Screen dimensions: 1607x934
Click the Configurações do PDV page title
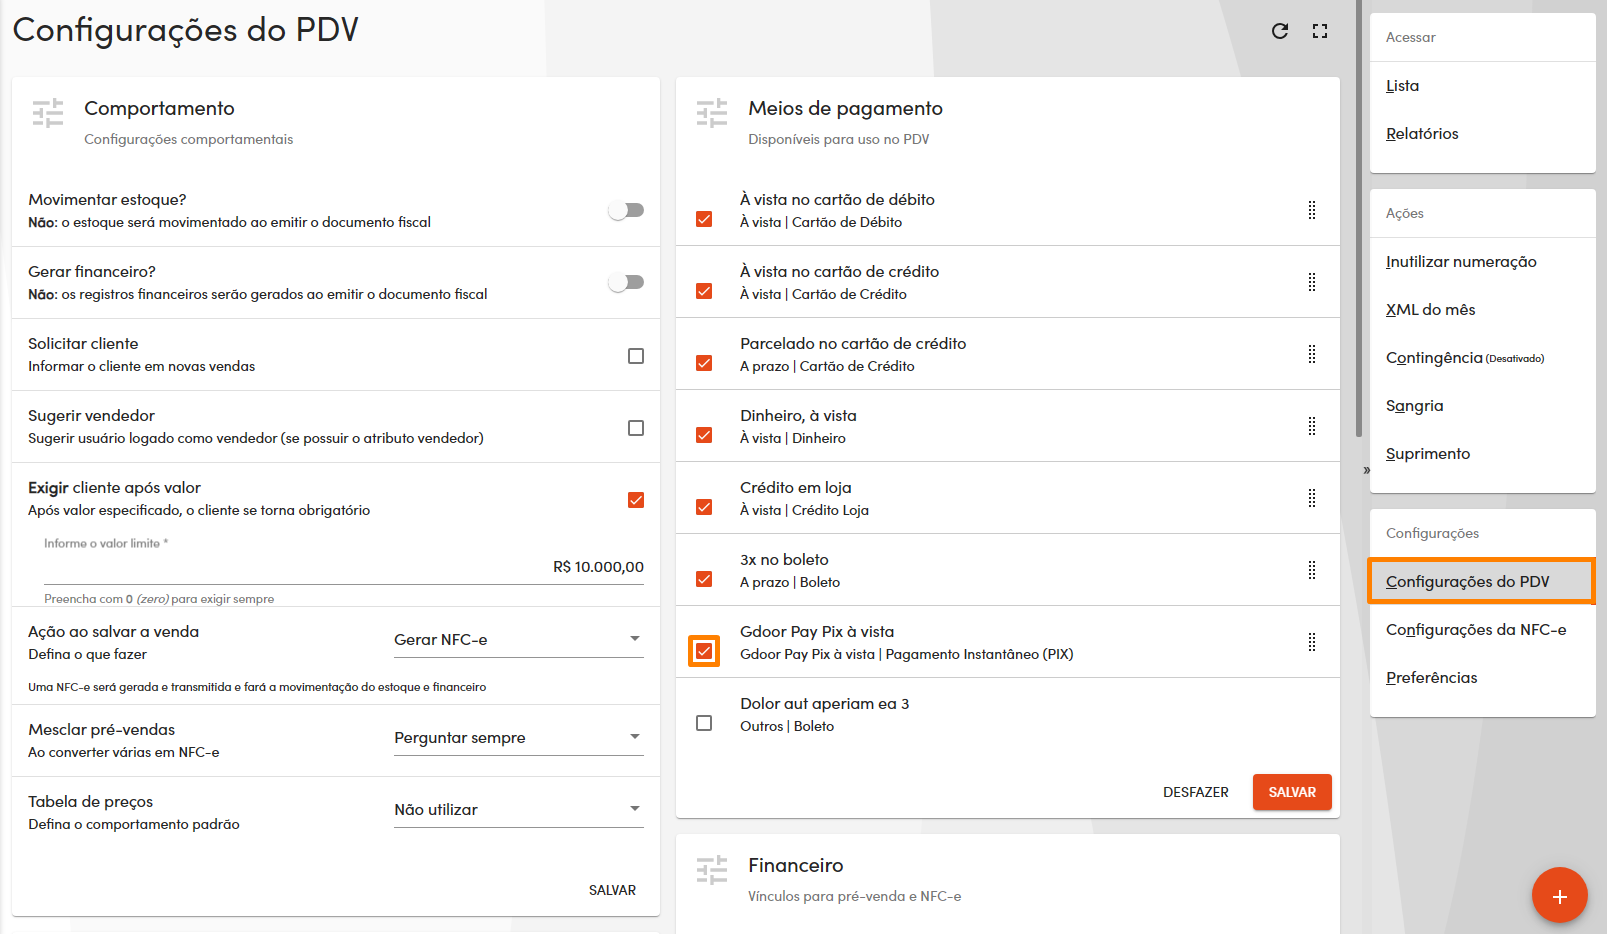pyautogui.click(x=186, y=30)
